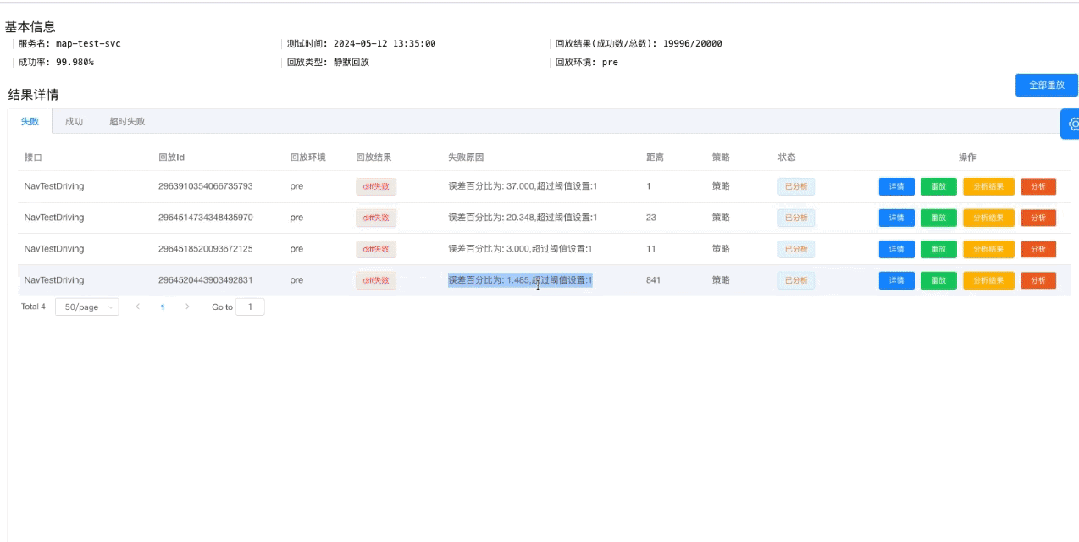Click the 已分析 tag in 37.000 row
This screenshot has width=1079, height=542.
pos(796,187)
